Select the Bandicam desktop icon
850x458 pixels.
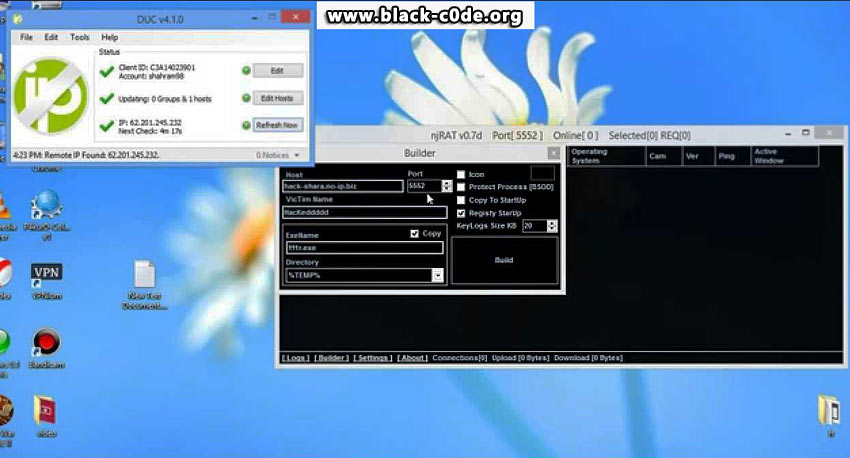(x=47, y=349)
